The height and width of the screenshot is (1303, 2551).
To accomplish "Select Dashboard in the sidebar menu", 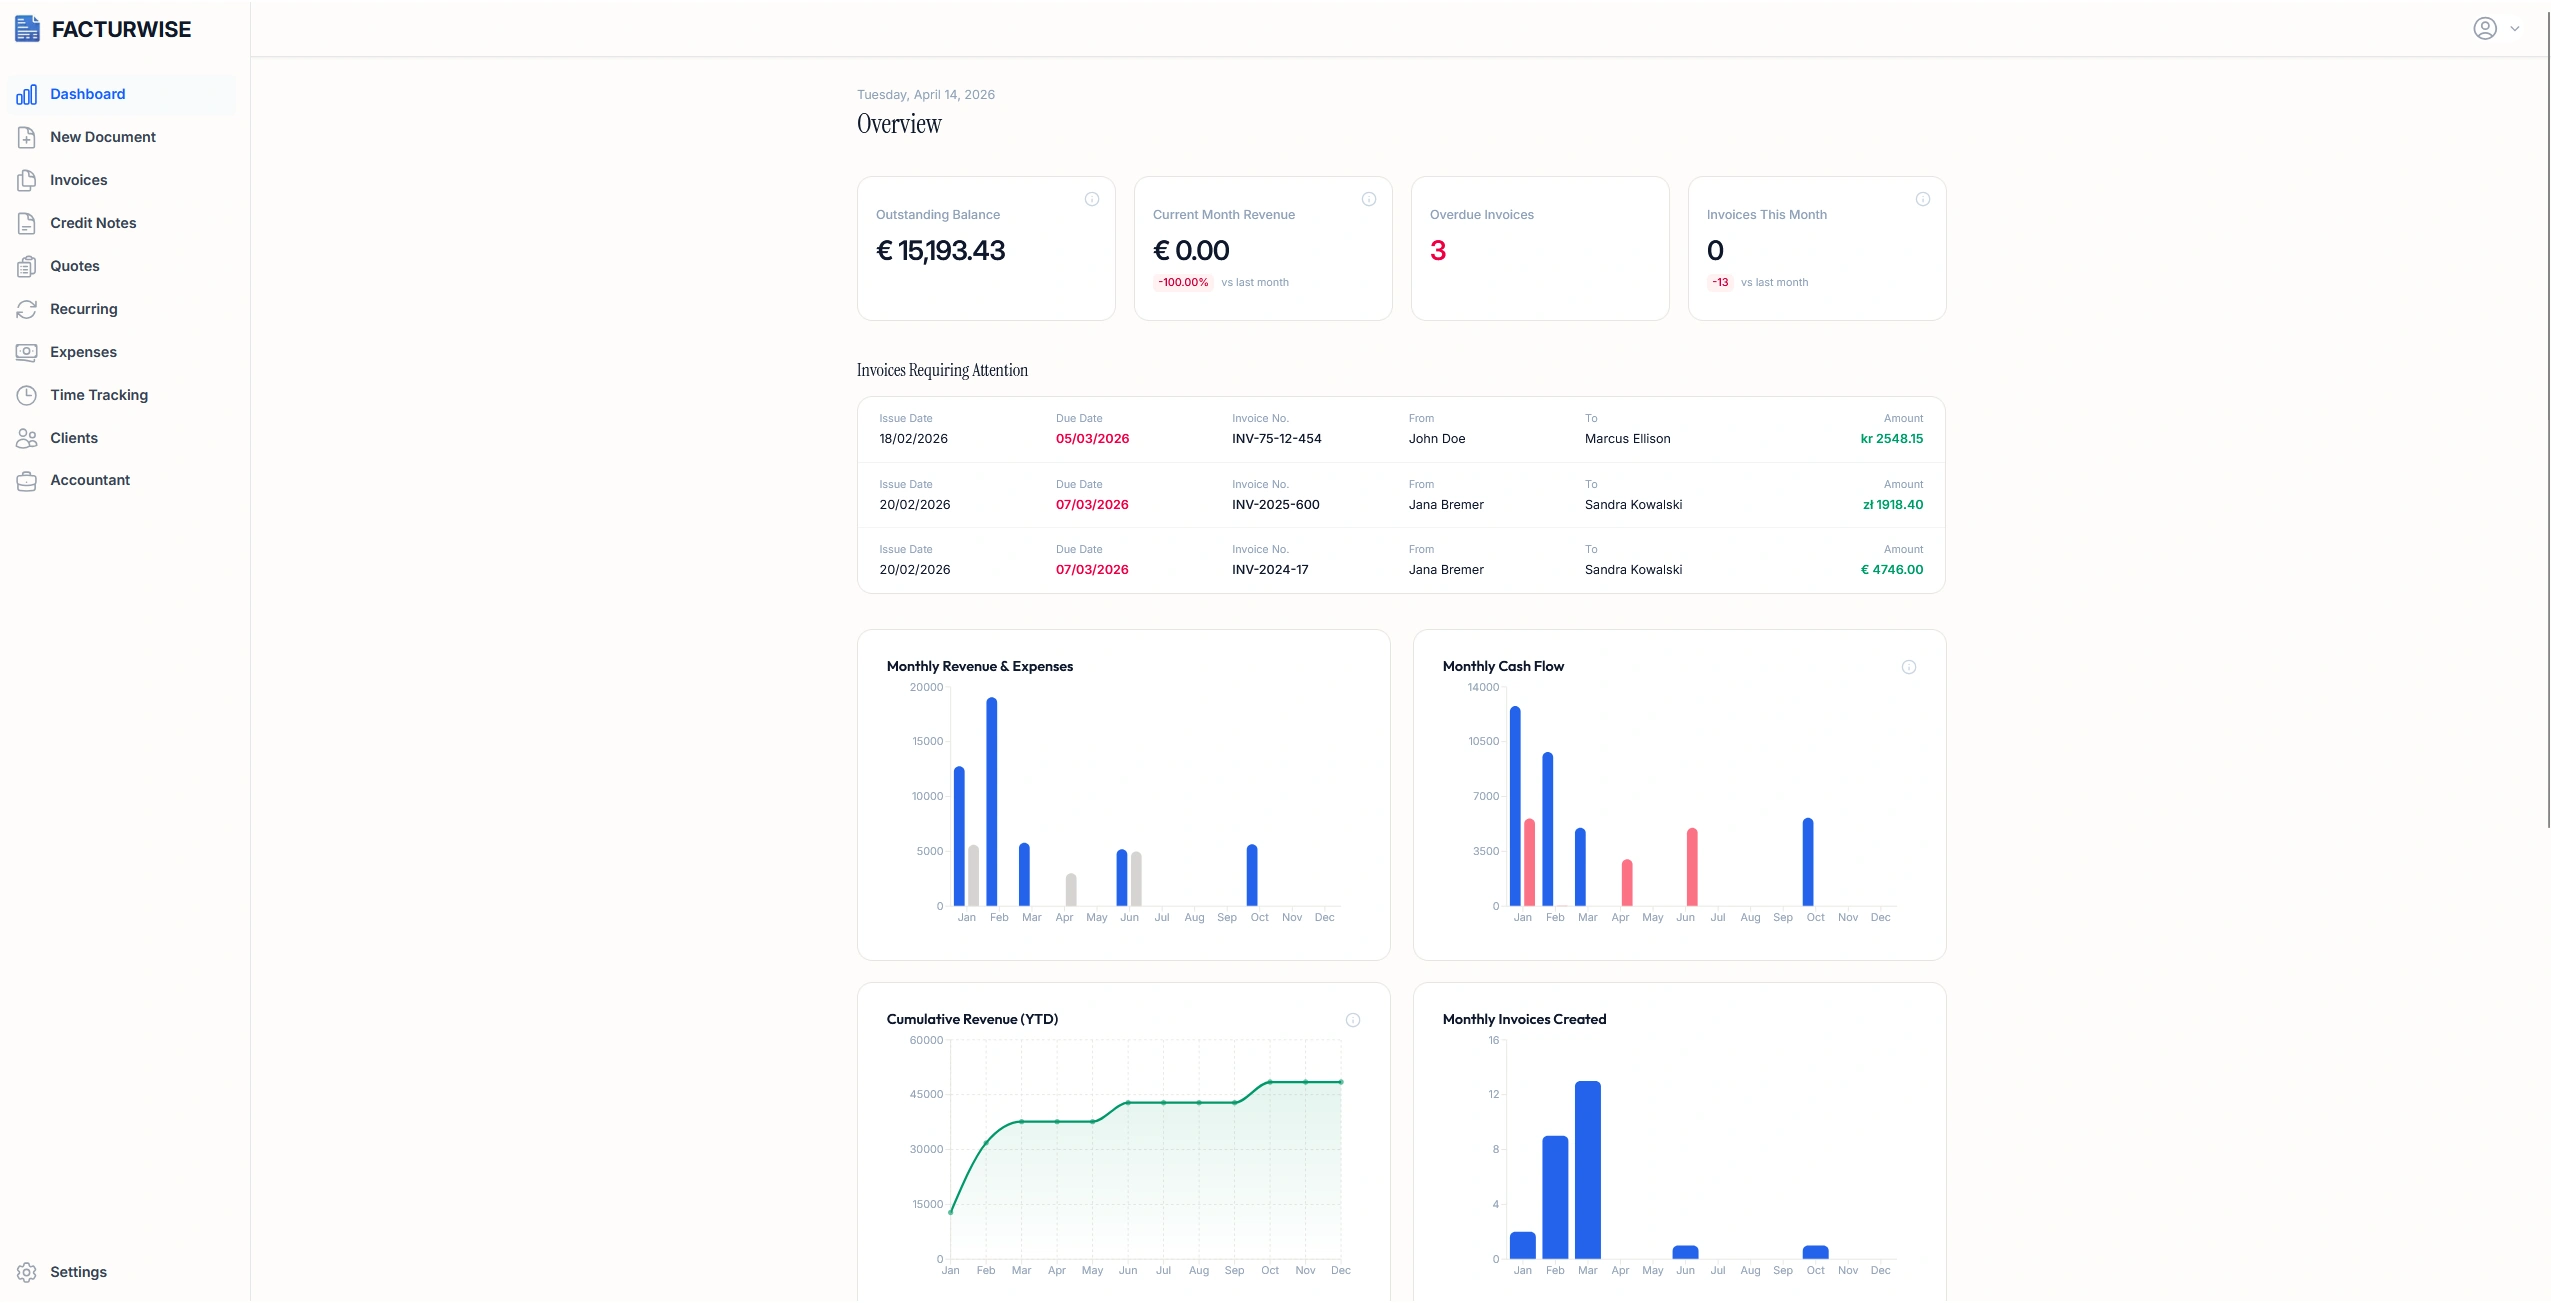I will coord(90,93).
